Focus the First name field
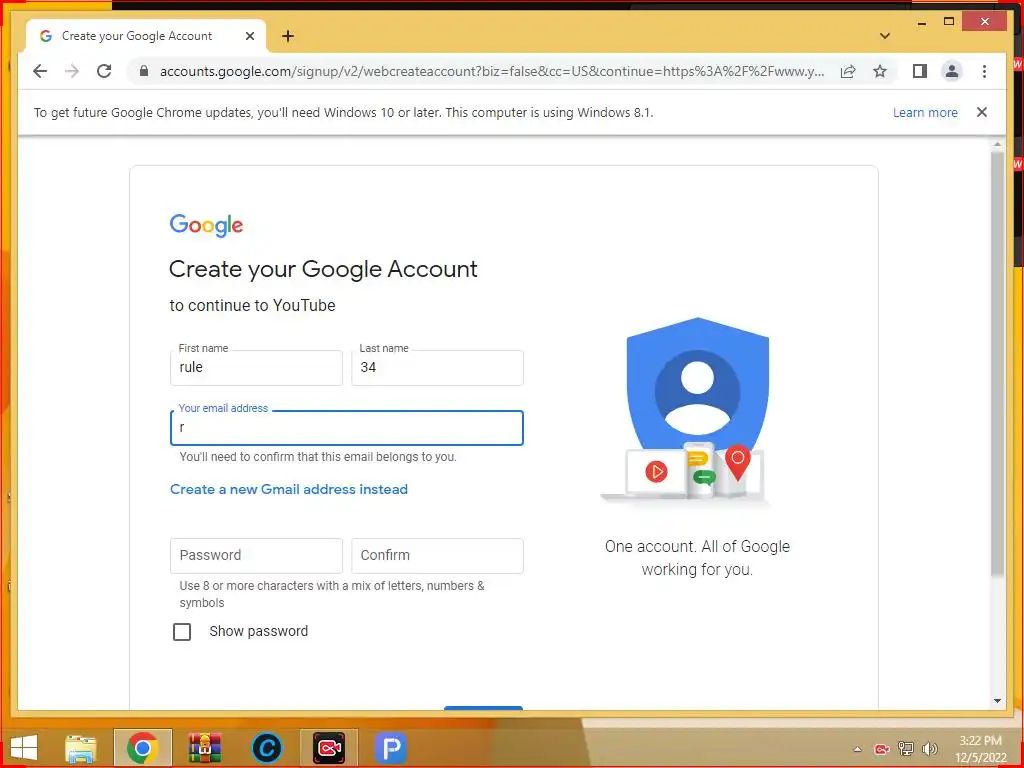The width and height of the screenshot is (1024, 768). point(256,367)
